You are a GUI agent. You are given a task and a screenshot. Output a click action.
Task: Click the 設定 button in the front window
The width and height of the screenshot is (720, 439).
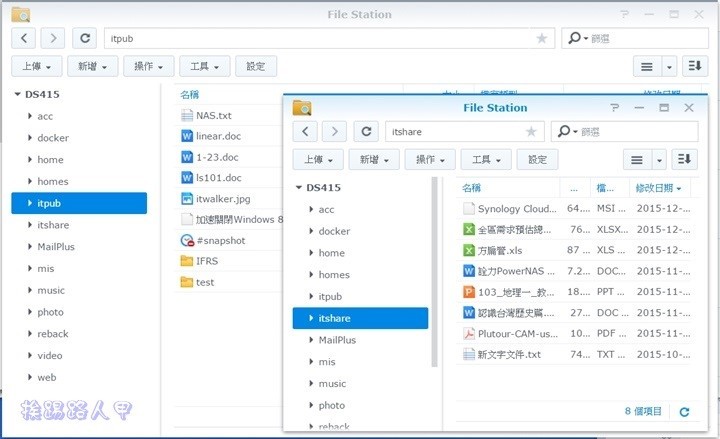coord(538,160)
